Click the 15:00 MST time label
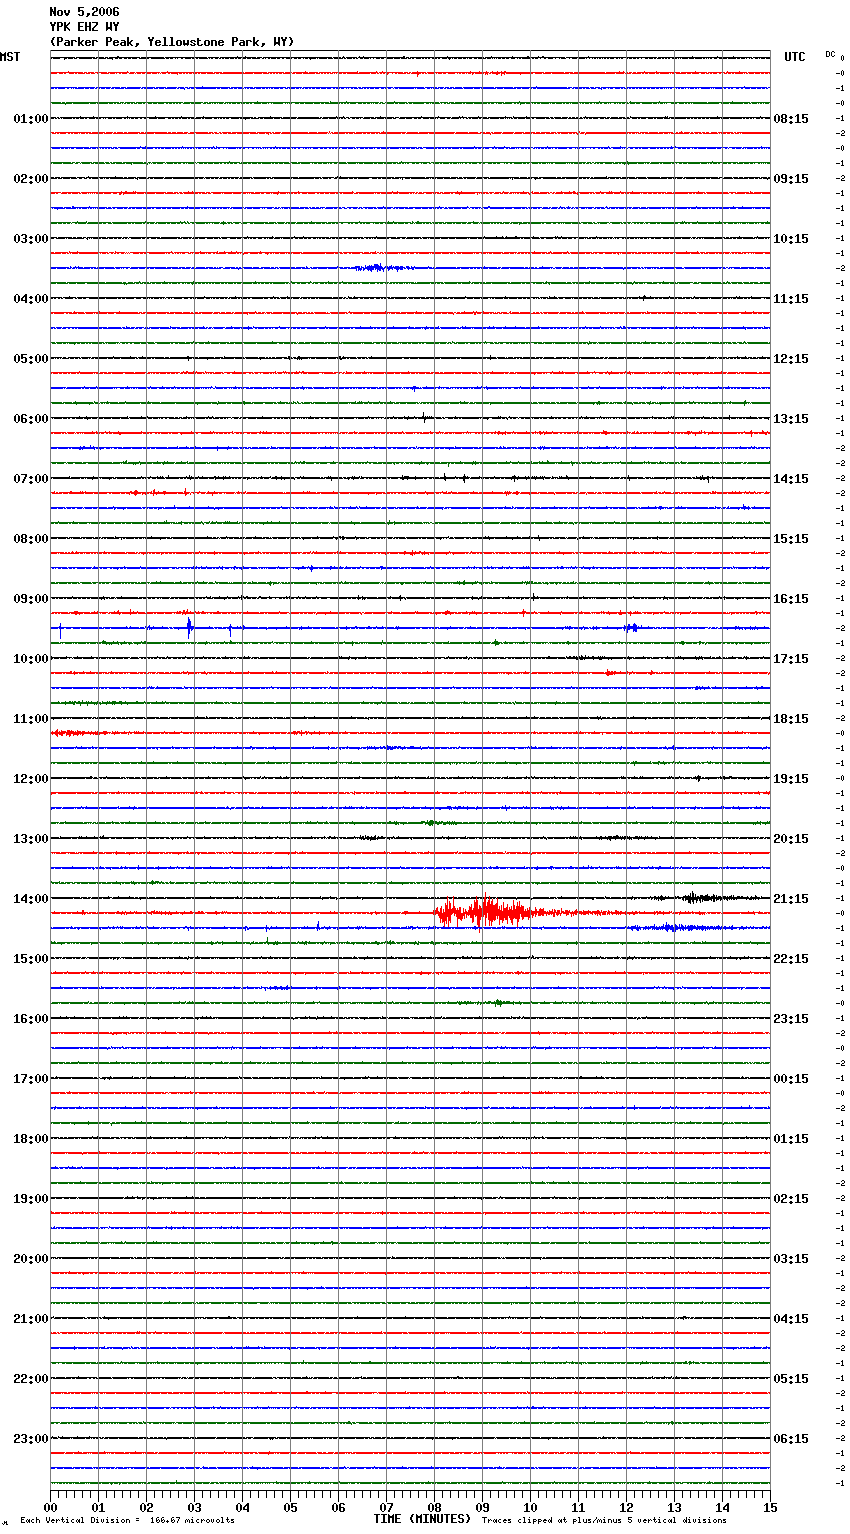 click(x=31, y=959)
